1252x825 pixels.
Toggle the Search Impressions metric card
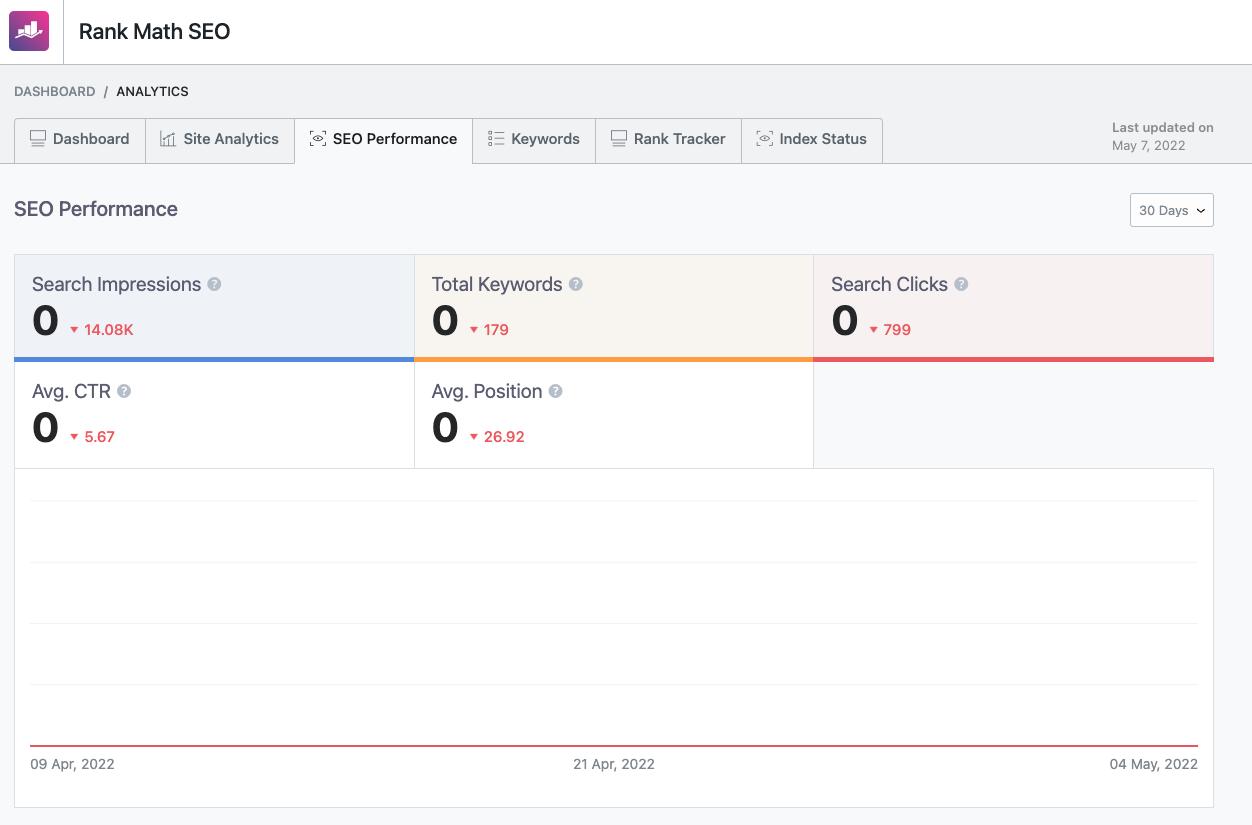[214, 307]
